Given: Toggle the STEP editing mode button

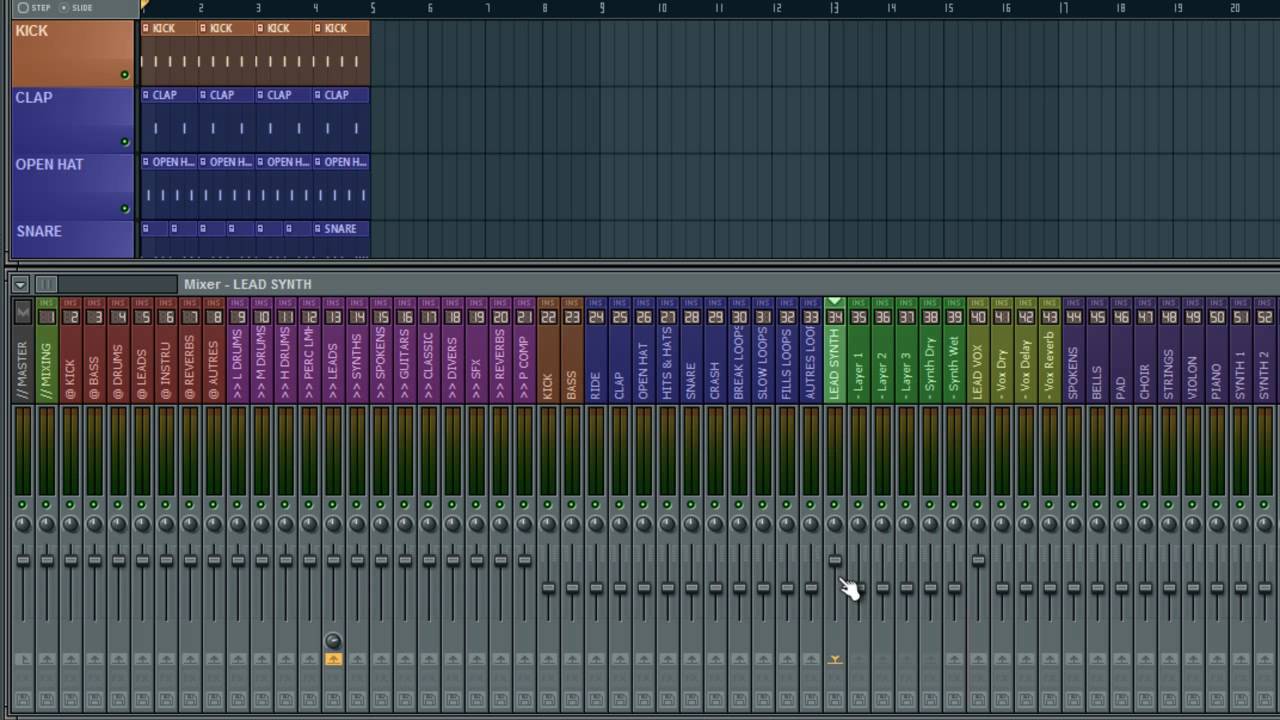Looking at the screenshot, I should [33, 8].
